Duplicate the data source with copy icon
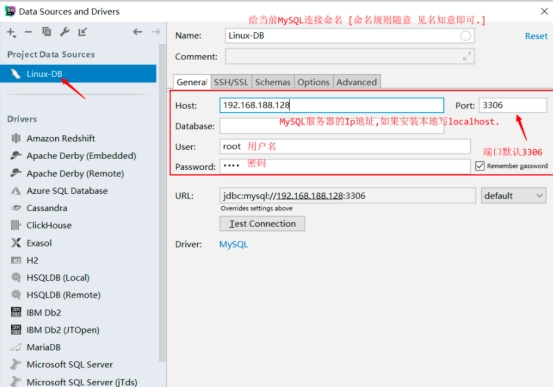This screenshot has height=387, width=553. [x=47, y=32]
